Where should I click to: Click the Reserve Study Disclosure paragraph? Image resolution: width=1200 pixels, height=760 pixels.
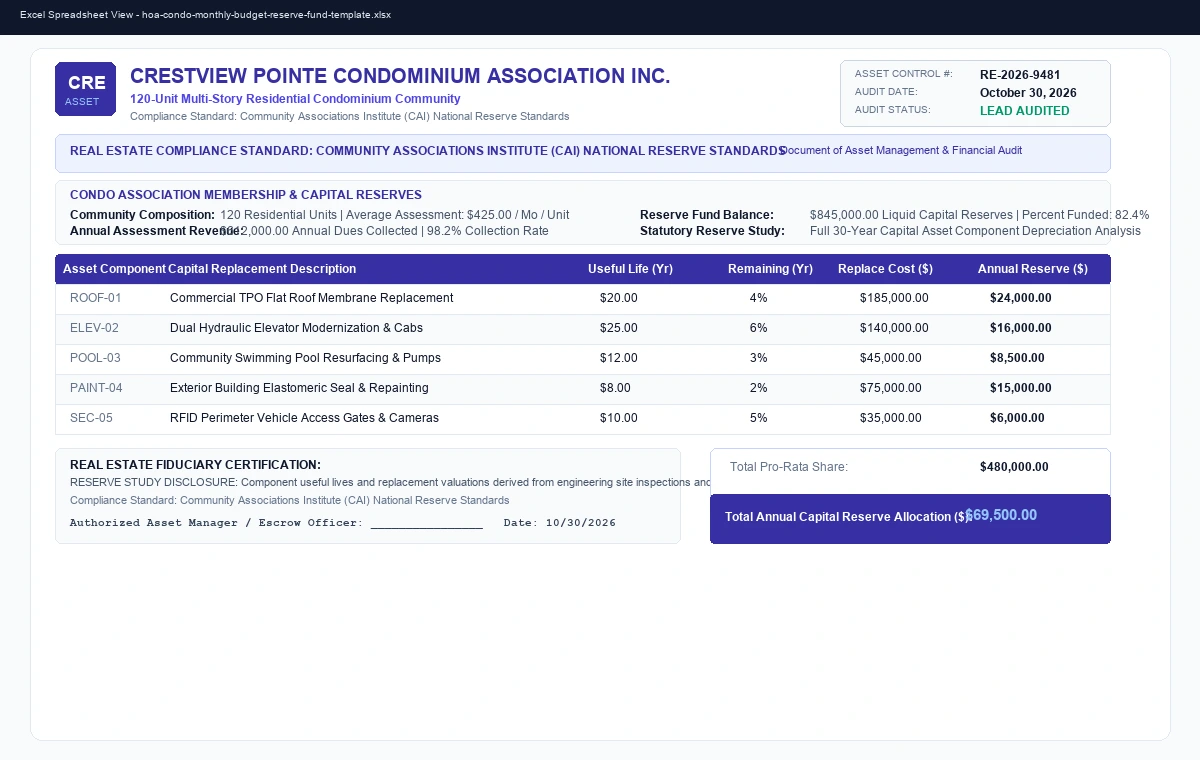pos(391,482)
